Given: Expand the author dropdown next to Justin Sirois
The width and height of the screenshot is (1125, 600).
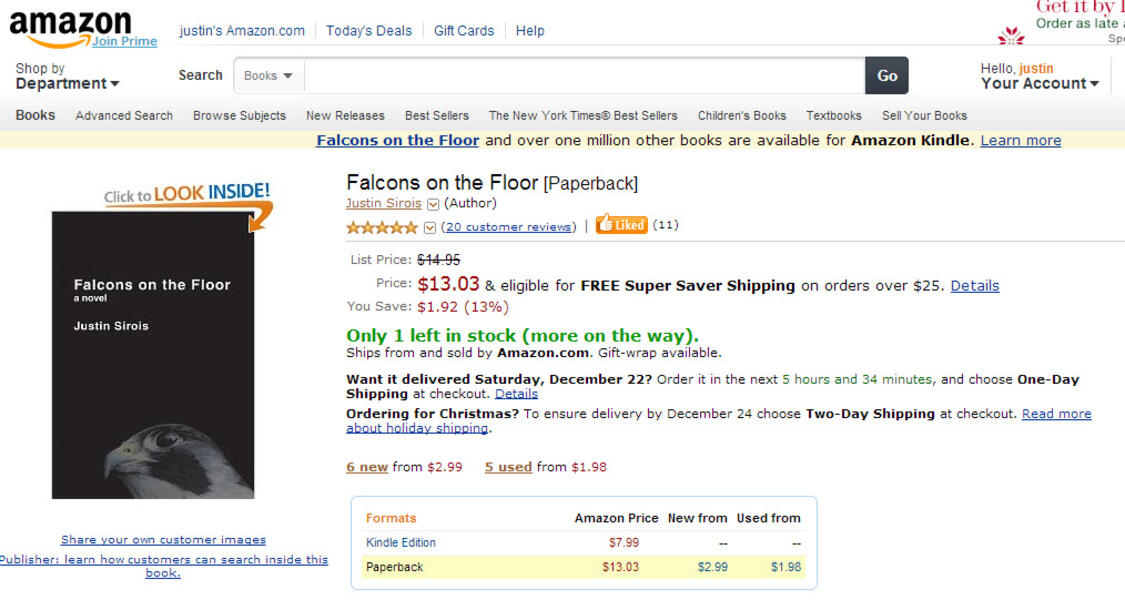Looking at the screenshot, I should pyautogui.click(x=433, y=205).
